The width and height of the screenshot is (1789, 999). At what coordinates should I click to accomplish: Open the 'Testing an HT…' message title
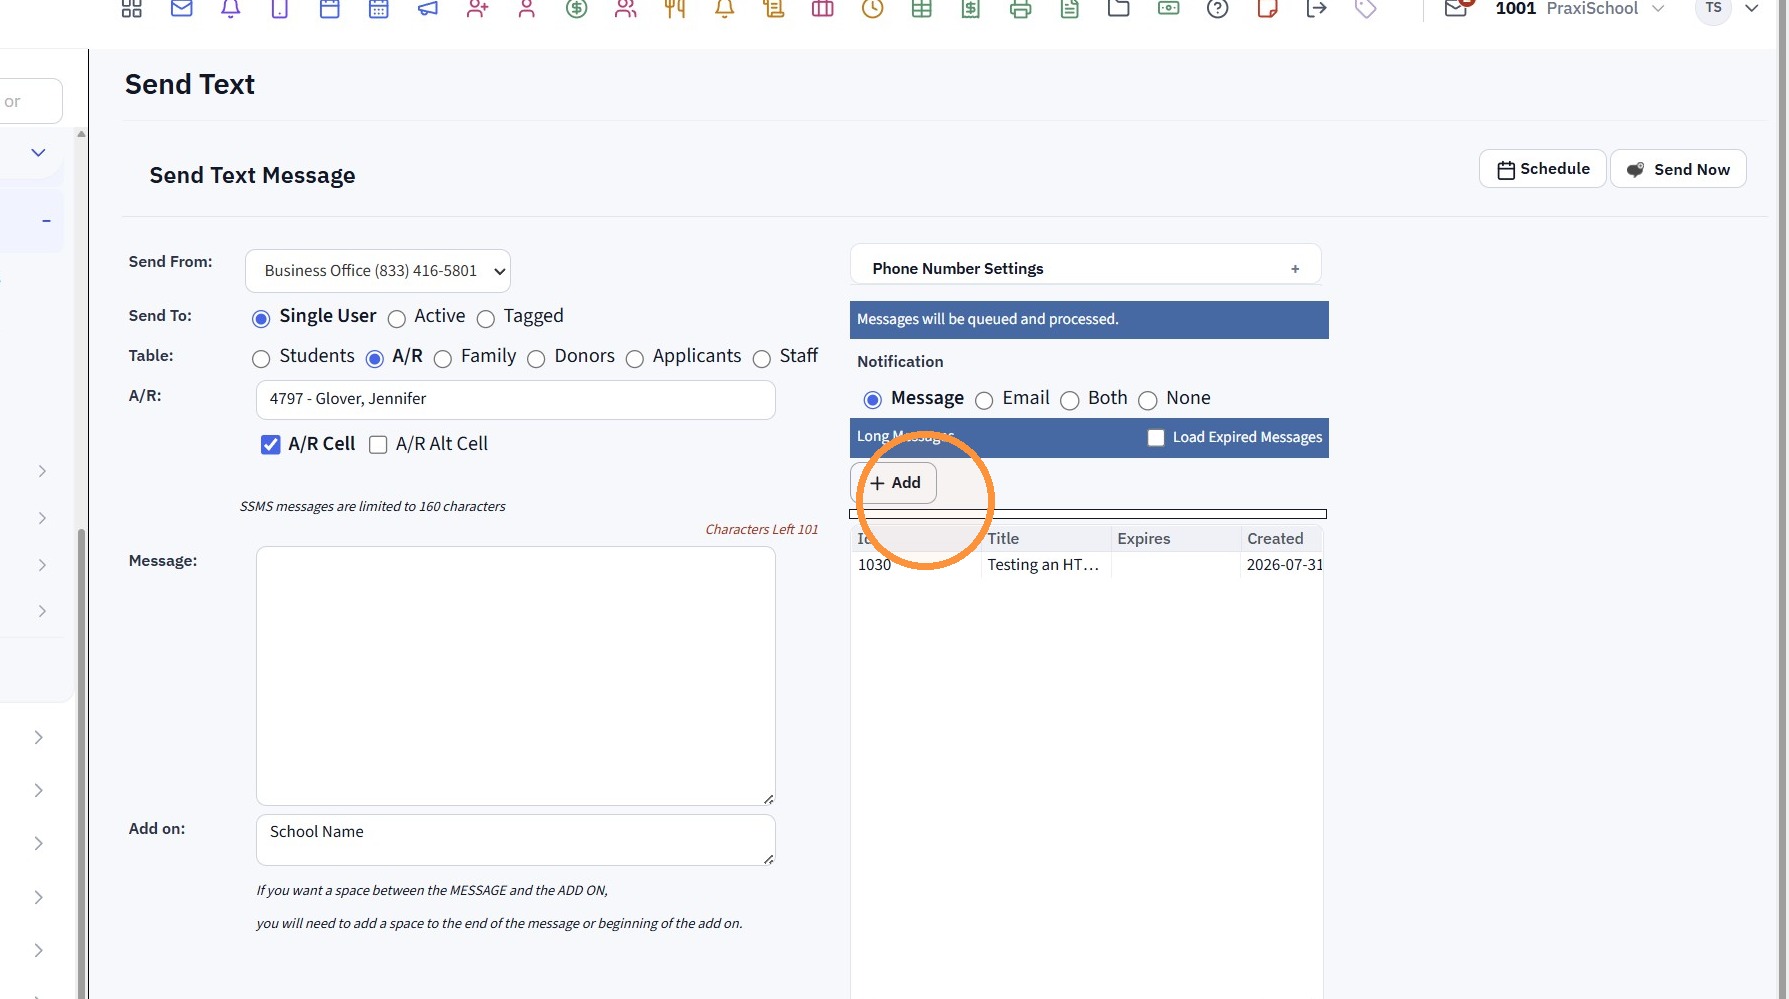(1043, 565)
